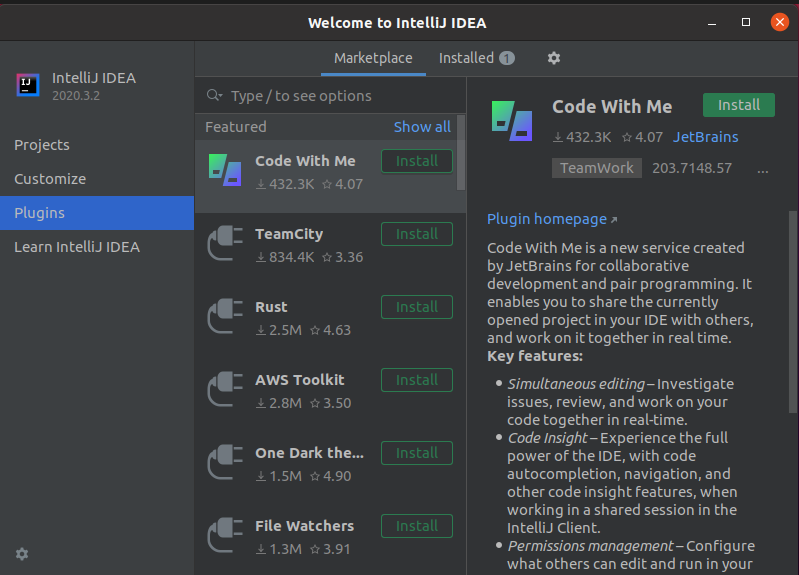Click the Installed tab count badge
Viewport: 799px width, 575px height.
click(507, 58)
